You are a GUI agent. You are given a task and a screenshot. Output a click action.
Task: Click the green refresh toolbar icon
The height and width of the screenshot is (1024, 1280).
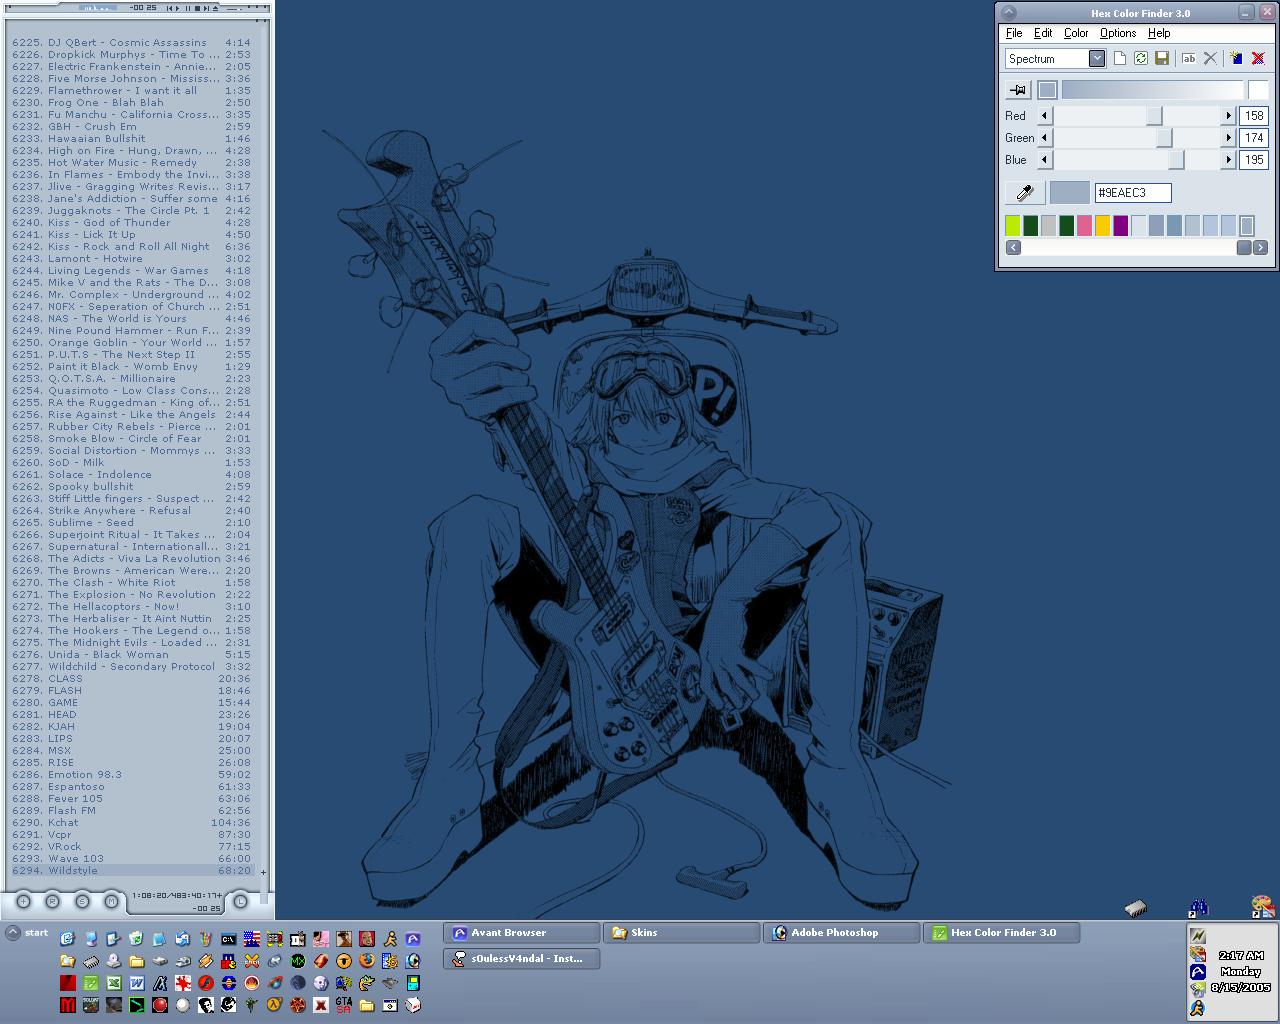click(1141, 58)
